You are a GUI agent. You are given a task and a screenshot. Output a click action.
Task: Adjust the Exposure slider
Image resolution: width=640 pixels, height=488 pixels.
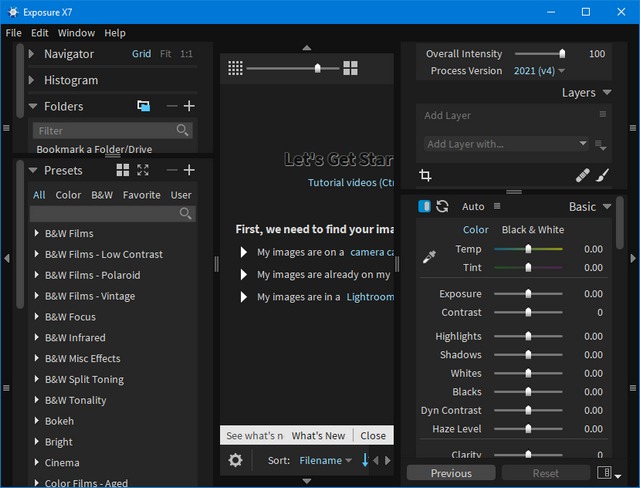click(x=528, y=294)
